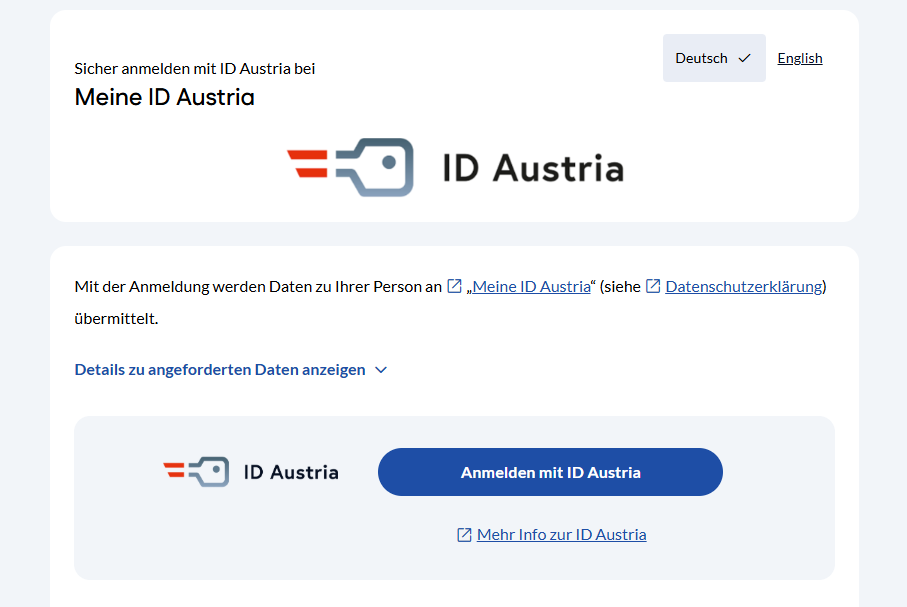Switch the page language to English
The width and height of the screenshot is (907, 607).
[x=800, y=58]
